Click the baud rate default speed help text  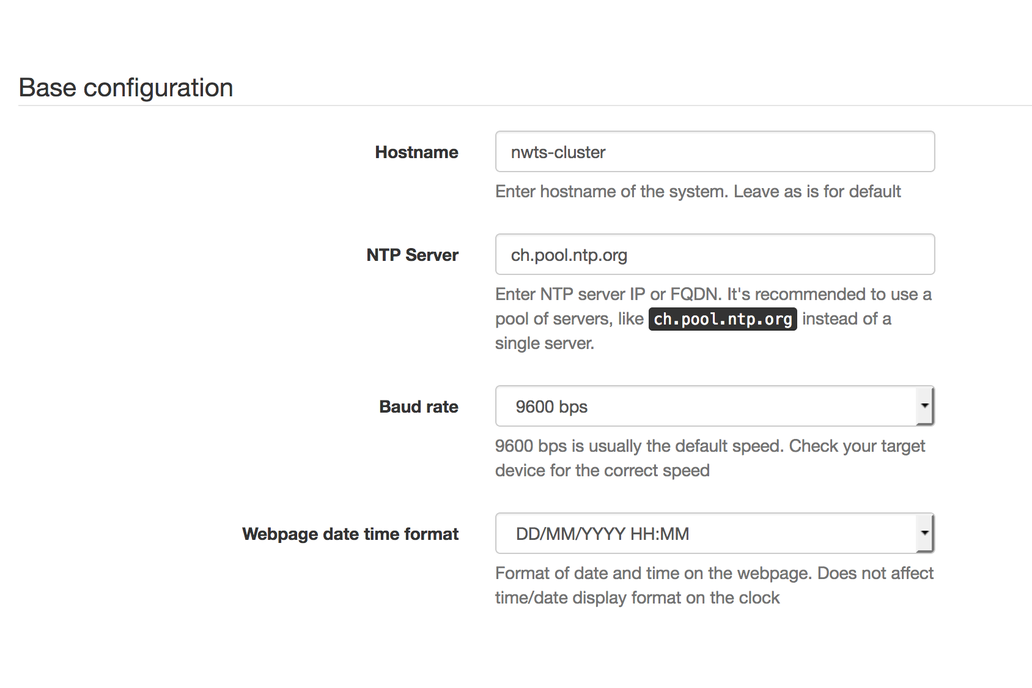point(710,446)
